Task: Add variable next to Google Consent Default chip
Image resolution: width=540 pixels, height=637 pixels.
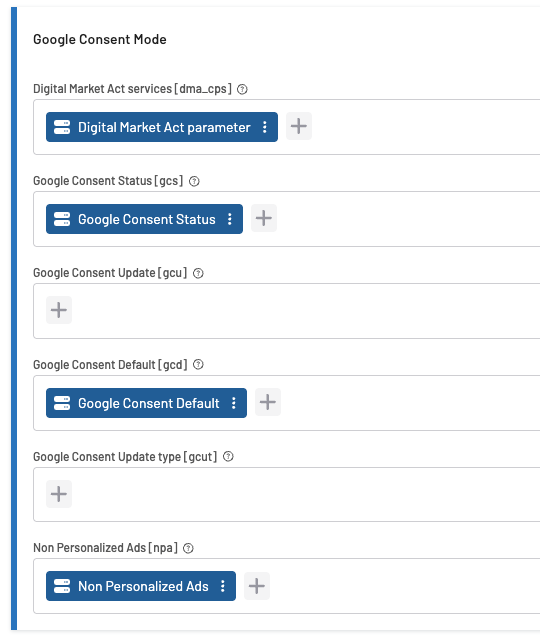Action: pos(268,402)
